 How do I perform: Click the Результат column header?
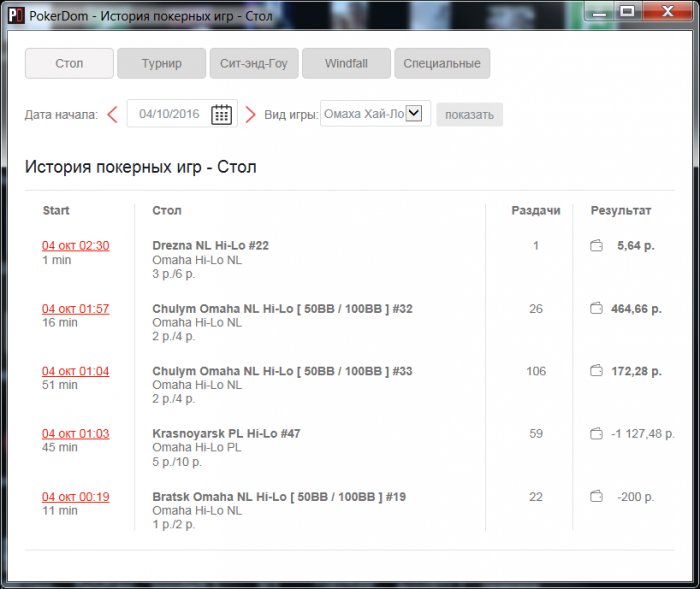[621, 210]
